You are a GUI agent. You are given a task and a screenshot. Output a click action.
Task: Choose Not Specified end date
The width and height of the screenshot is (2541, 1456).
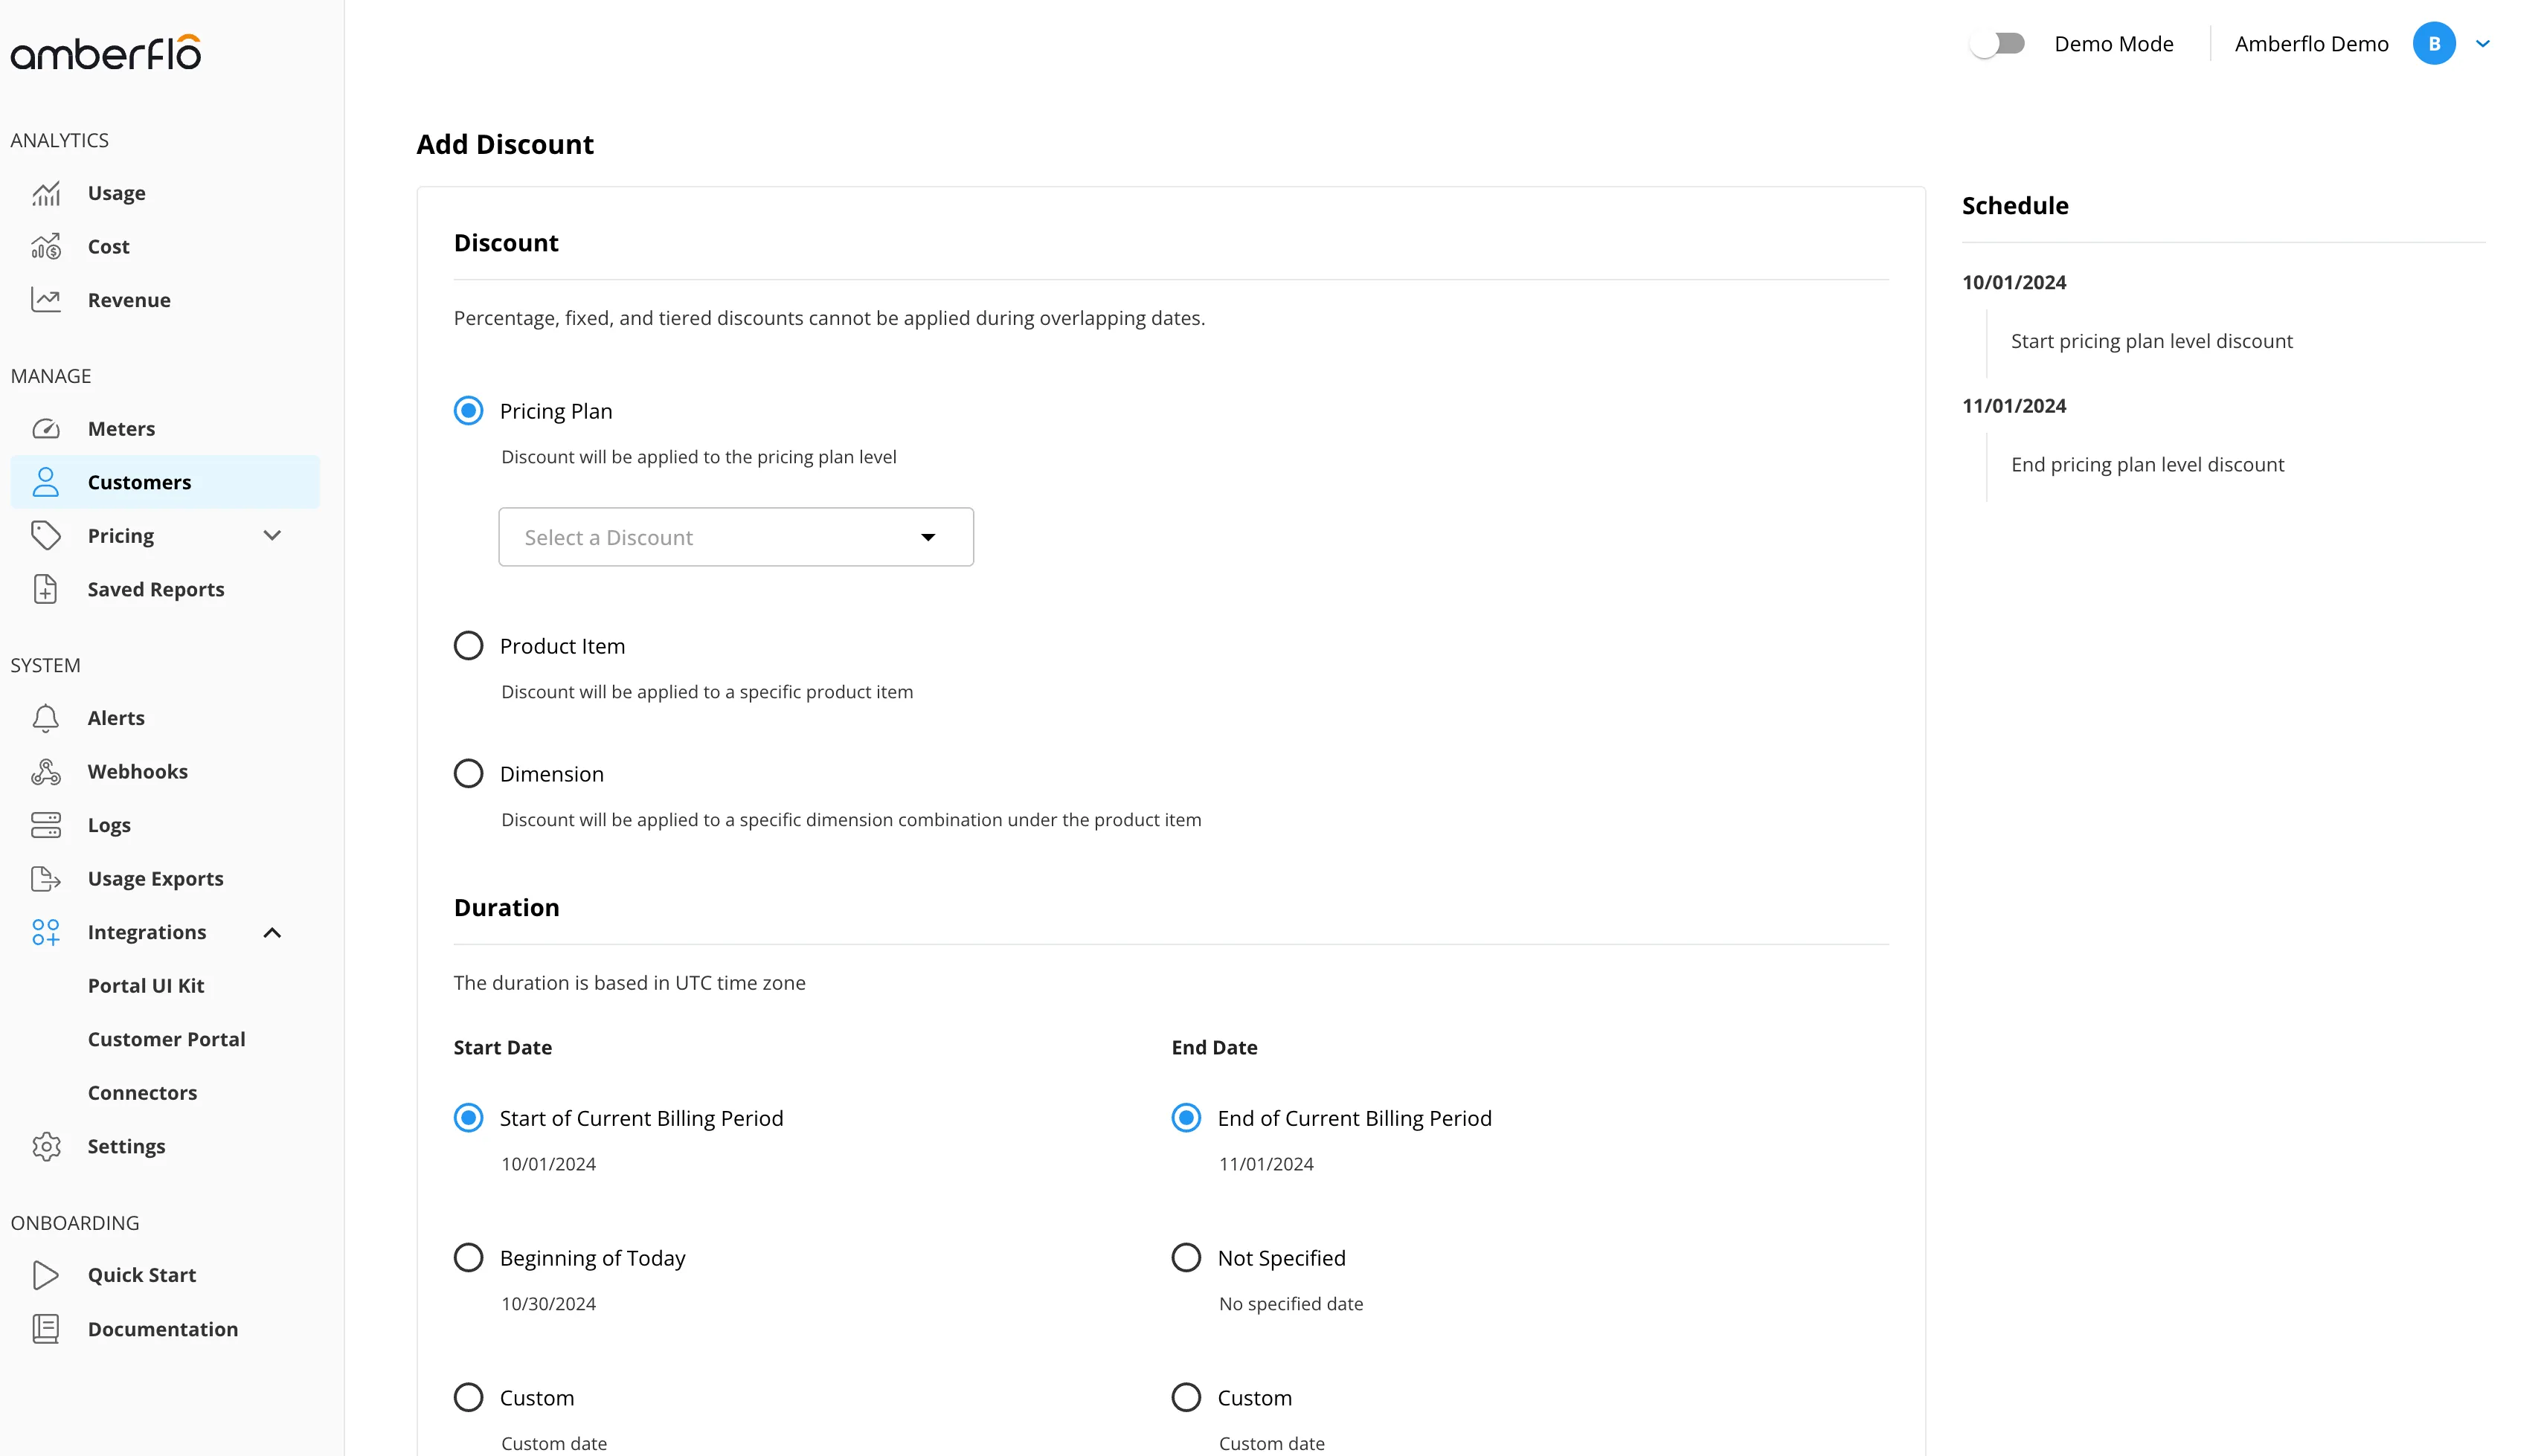1186,1258
